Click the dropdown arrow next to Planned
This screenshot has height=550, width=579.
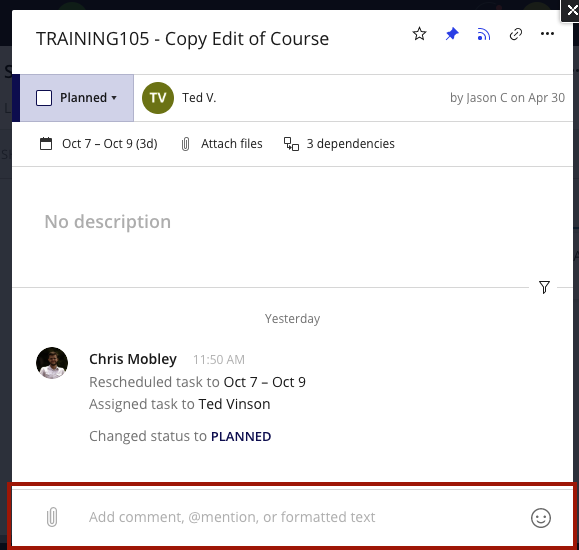point(114,98)
